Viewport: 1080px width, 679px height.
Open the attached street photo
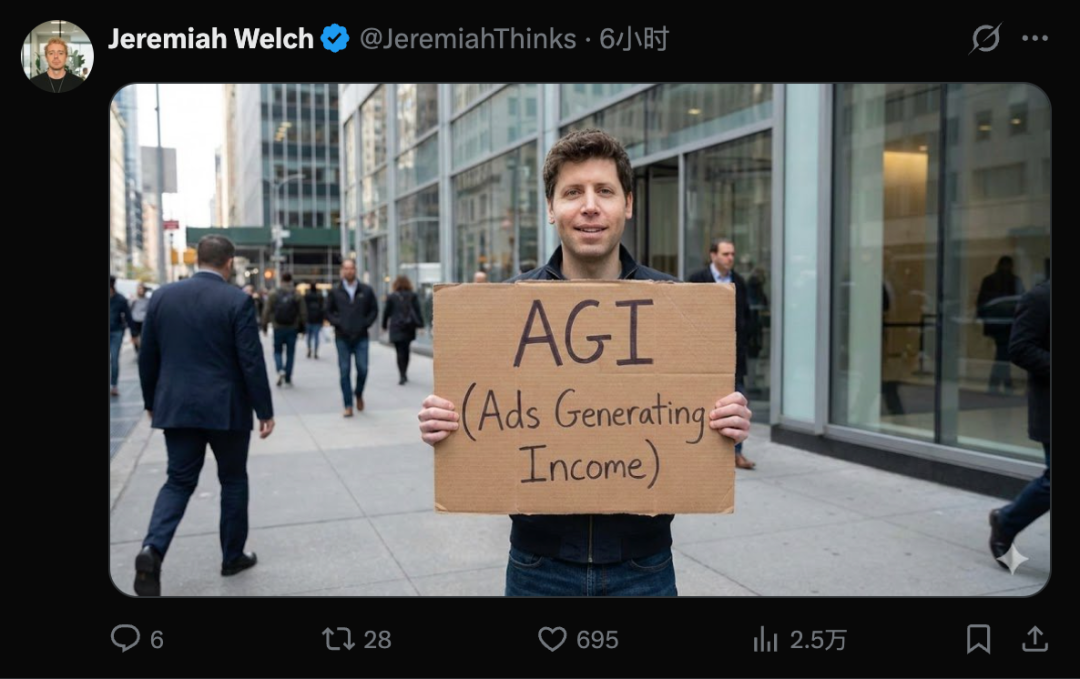pos(580,340)
